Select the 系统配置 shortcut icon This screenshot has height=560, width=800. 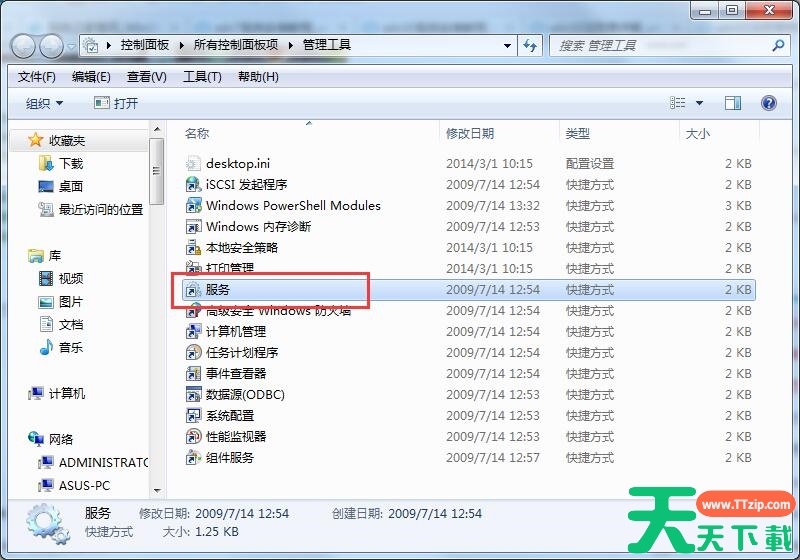pyautogui.click(x=193, y=416)
